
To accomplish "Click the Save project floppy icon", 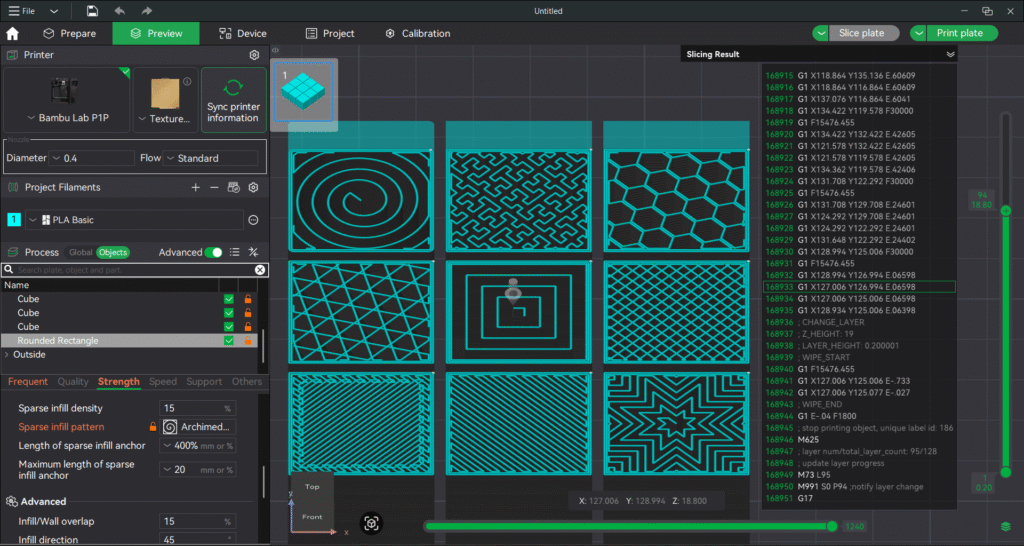I will pos(93,11).
